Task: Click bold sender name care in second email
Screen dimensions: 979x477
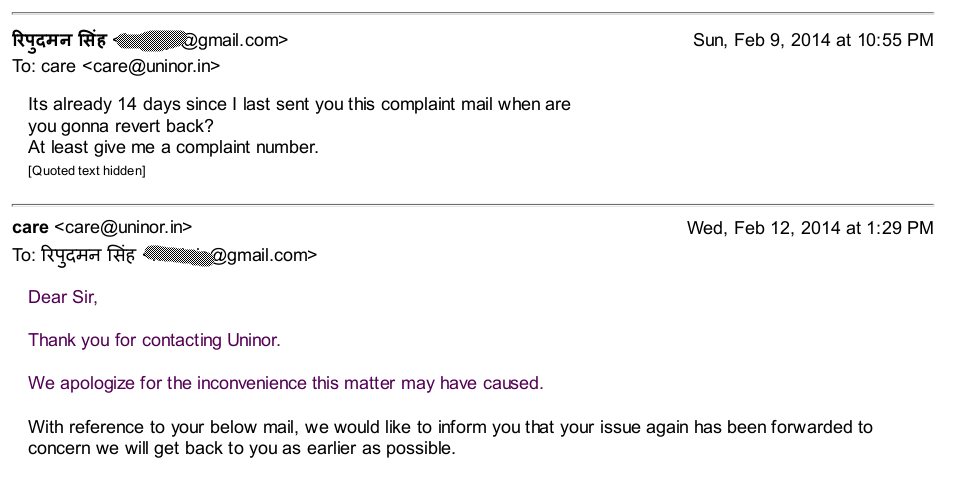Action: [x=30, y=227]
